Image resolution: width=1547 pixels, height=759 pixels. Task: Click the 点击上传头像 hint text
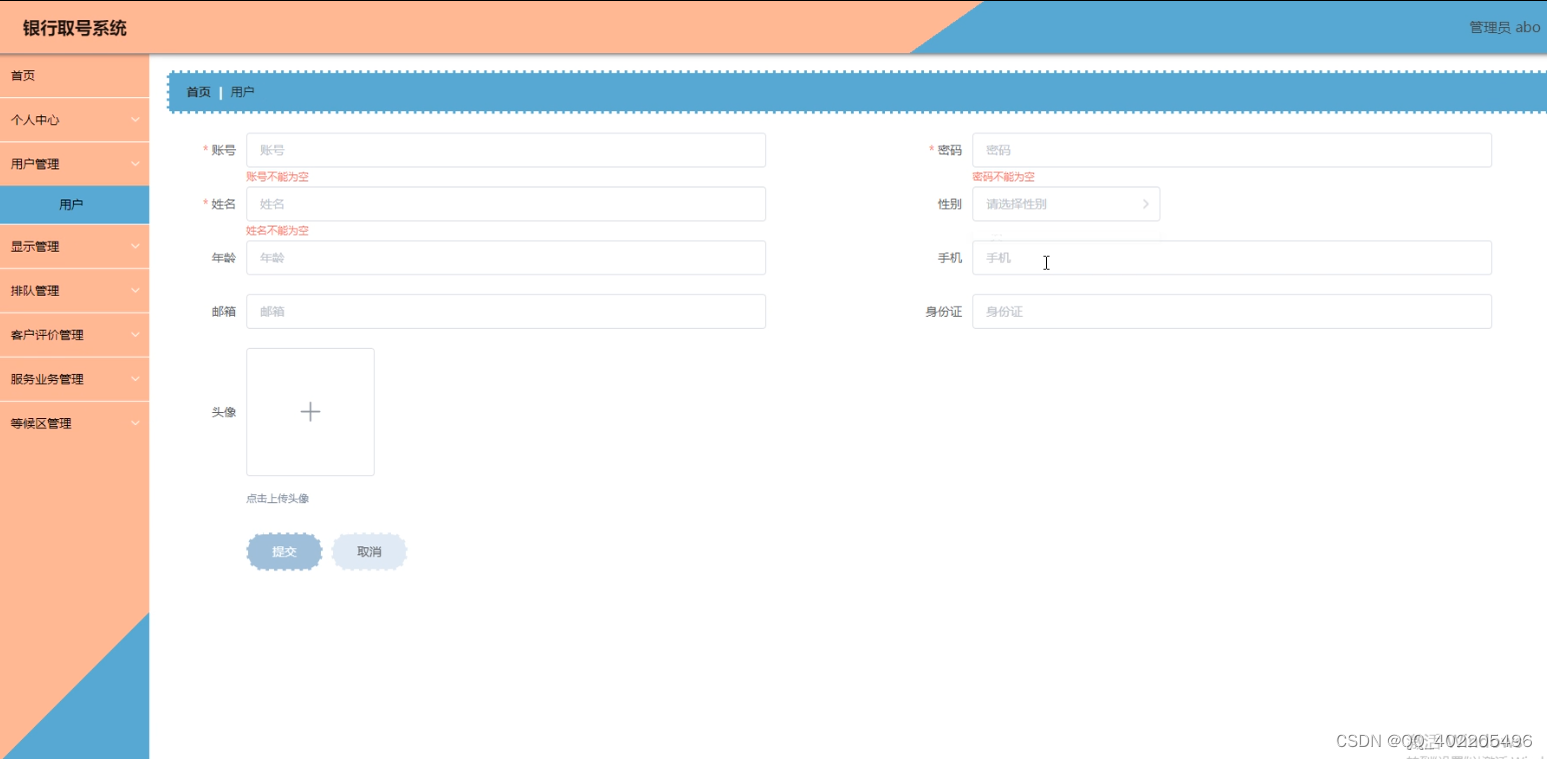(277, 498)
